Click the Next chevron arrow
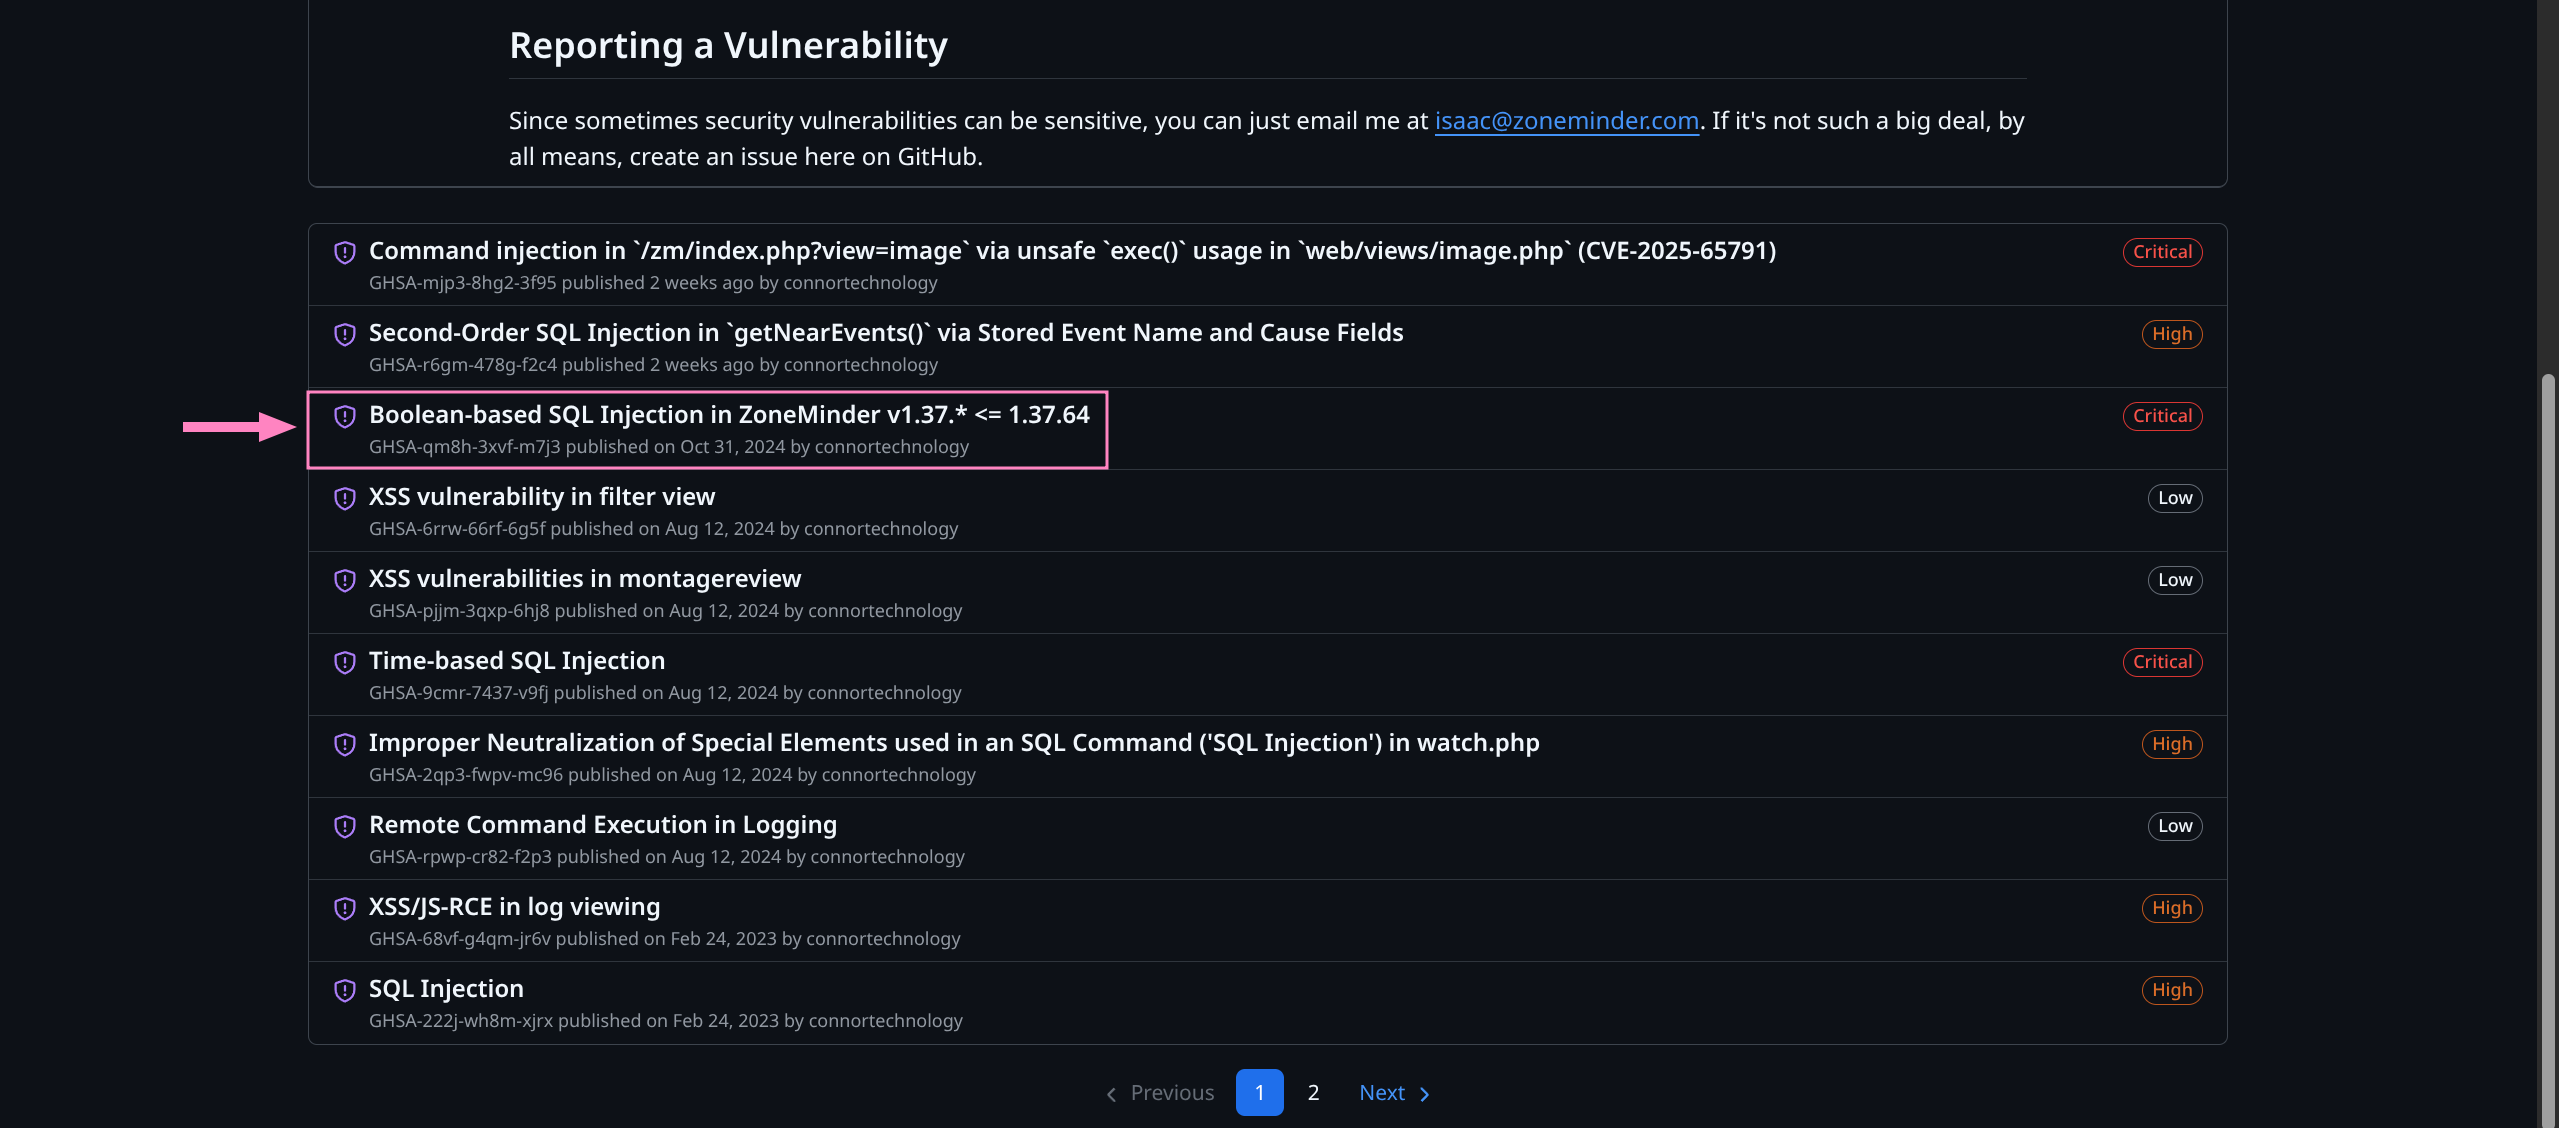This screenshot has width=2559, height=1128. (x=1425, y=1094)
